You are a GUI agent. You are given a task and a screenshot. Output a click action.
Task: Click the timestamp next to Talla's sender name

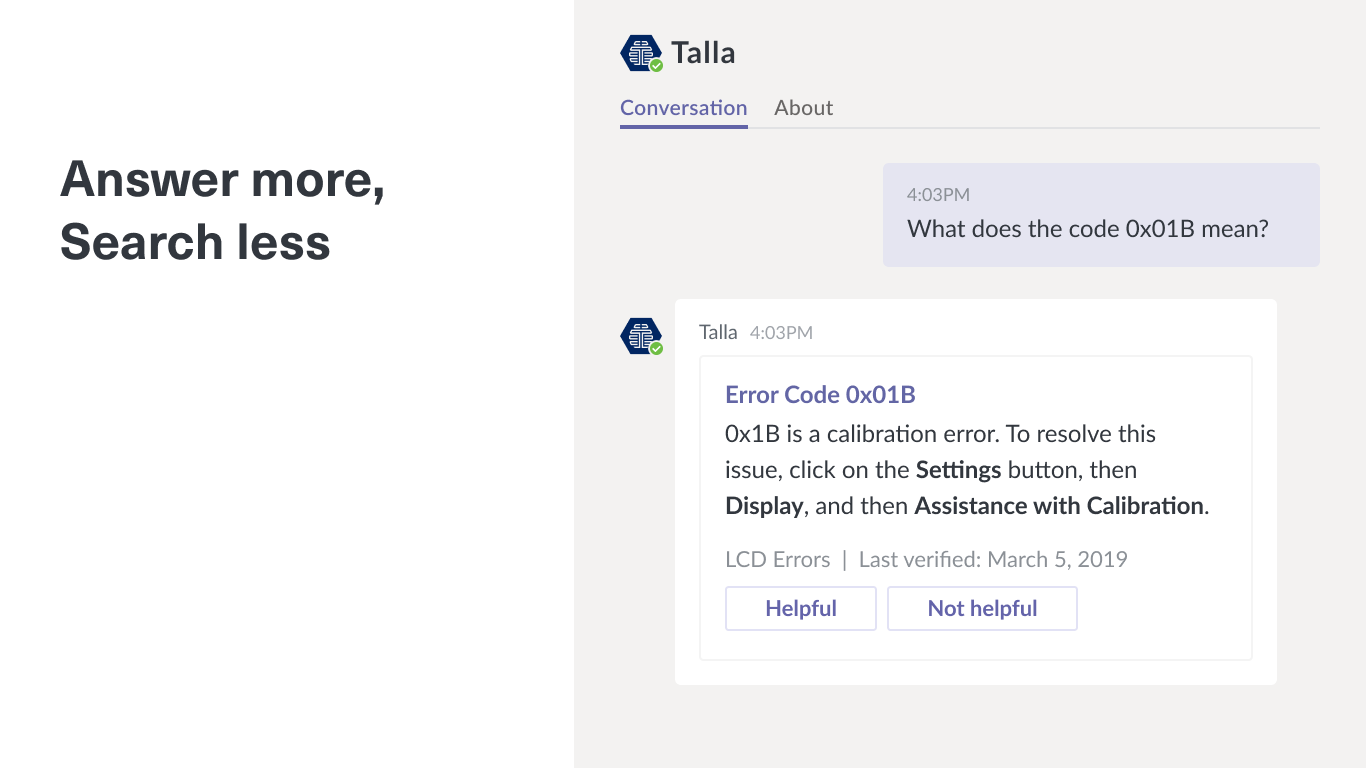pyautogui.click(x=781, y=333)
